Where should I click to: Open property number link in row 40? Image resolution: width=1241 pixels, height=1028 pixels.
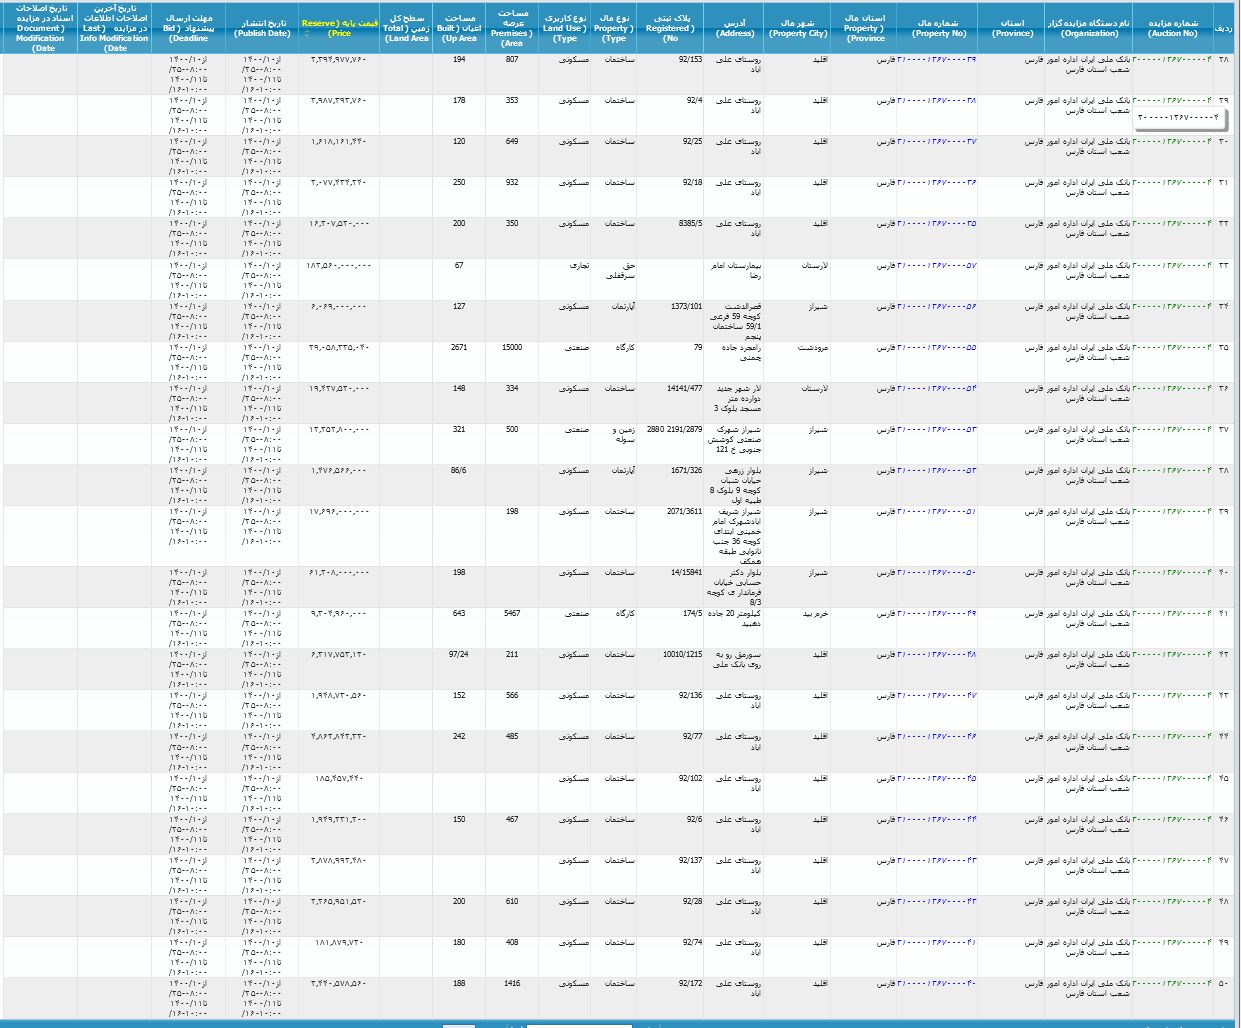pos(937,573)
